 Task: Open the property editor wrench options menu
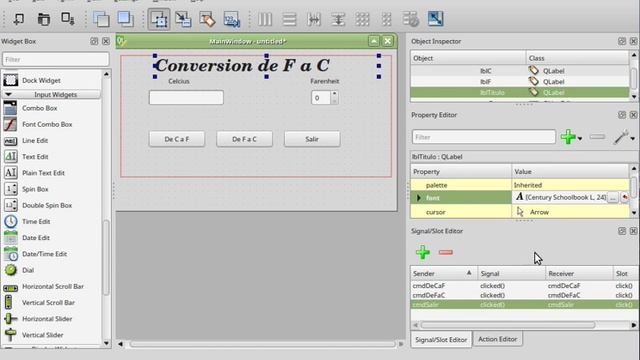tap(624, 138)
